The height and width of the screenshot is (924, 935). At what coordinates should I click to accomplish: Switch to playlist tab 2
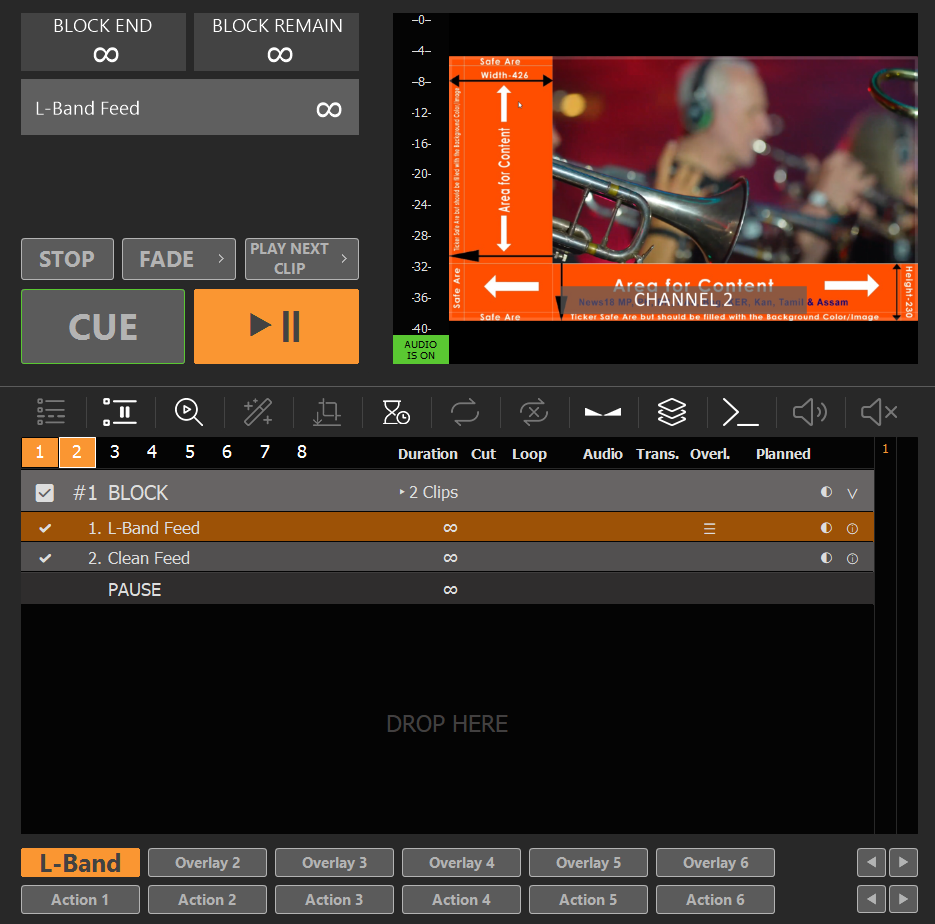(77, 452)
